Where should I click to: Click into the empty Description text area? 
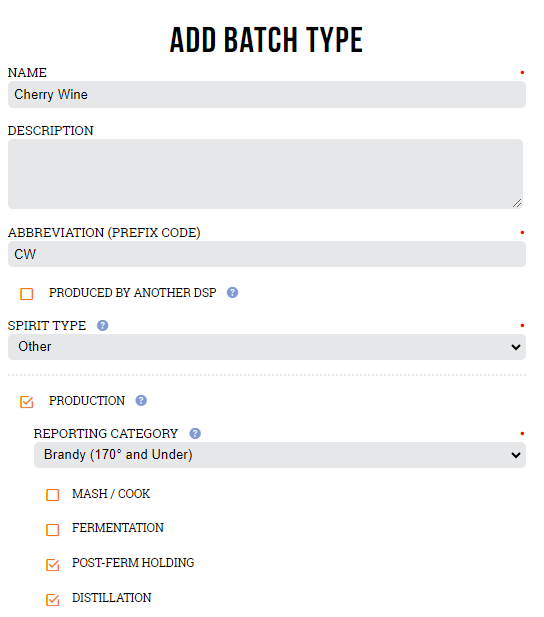[x=265, y=174]
